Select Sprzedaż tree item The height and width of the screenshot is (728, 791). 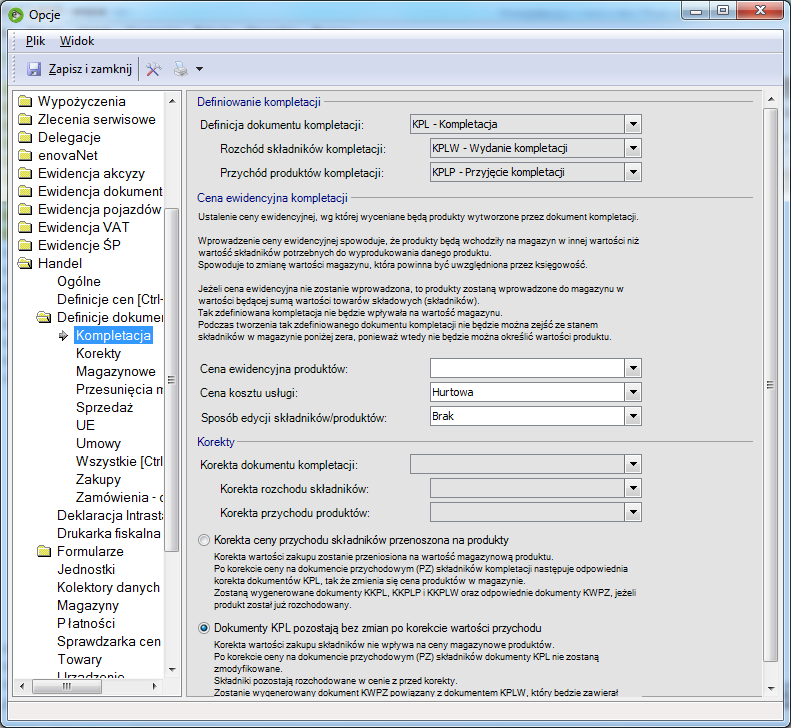(104, 407)
